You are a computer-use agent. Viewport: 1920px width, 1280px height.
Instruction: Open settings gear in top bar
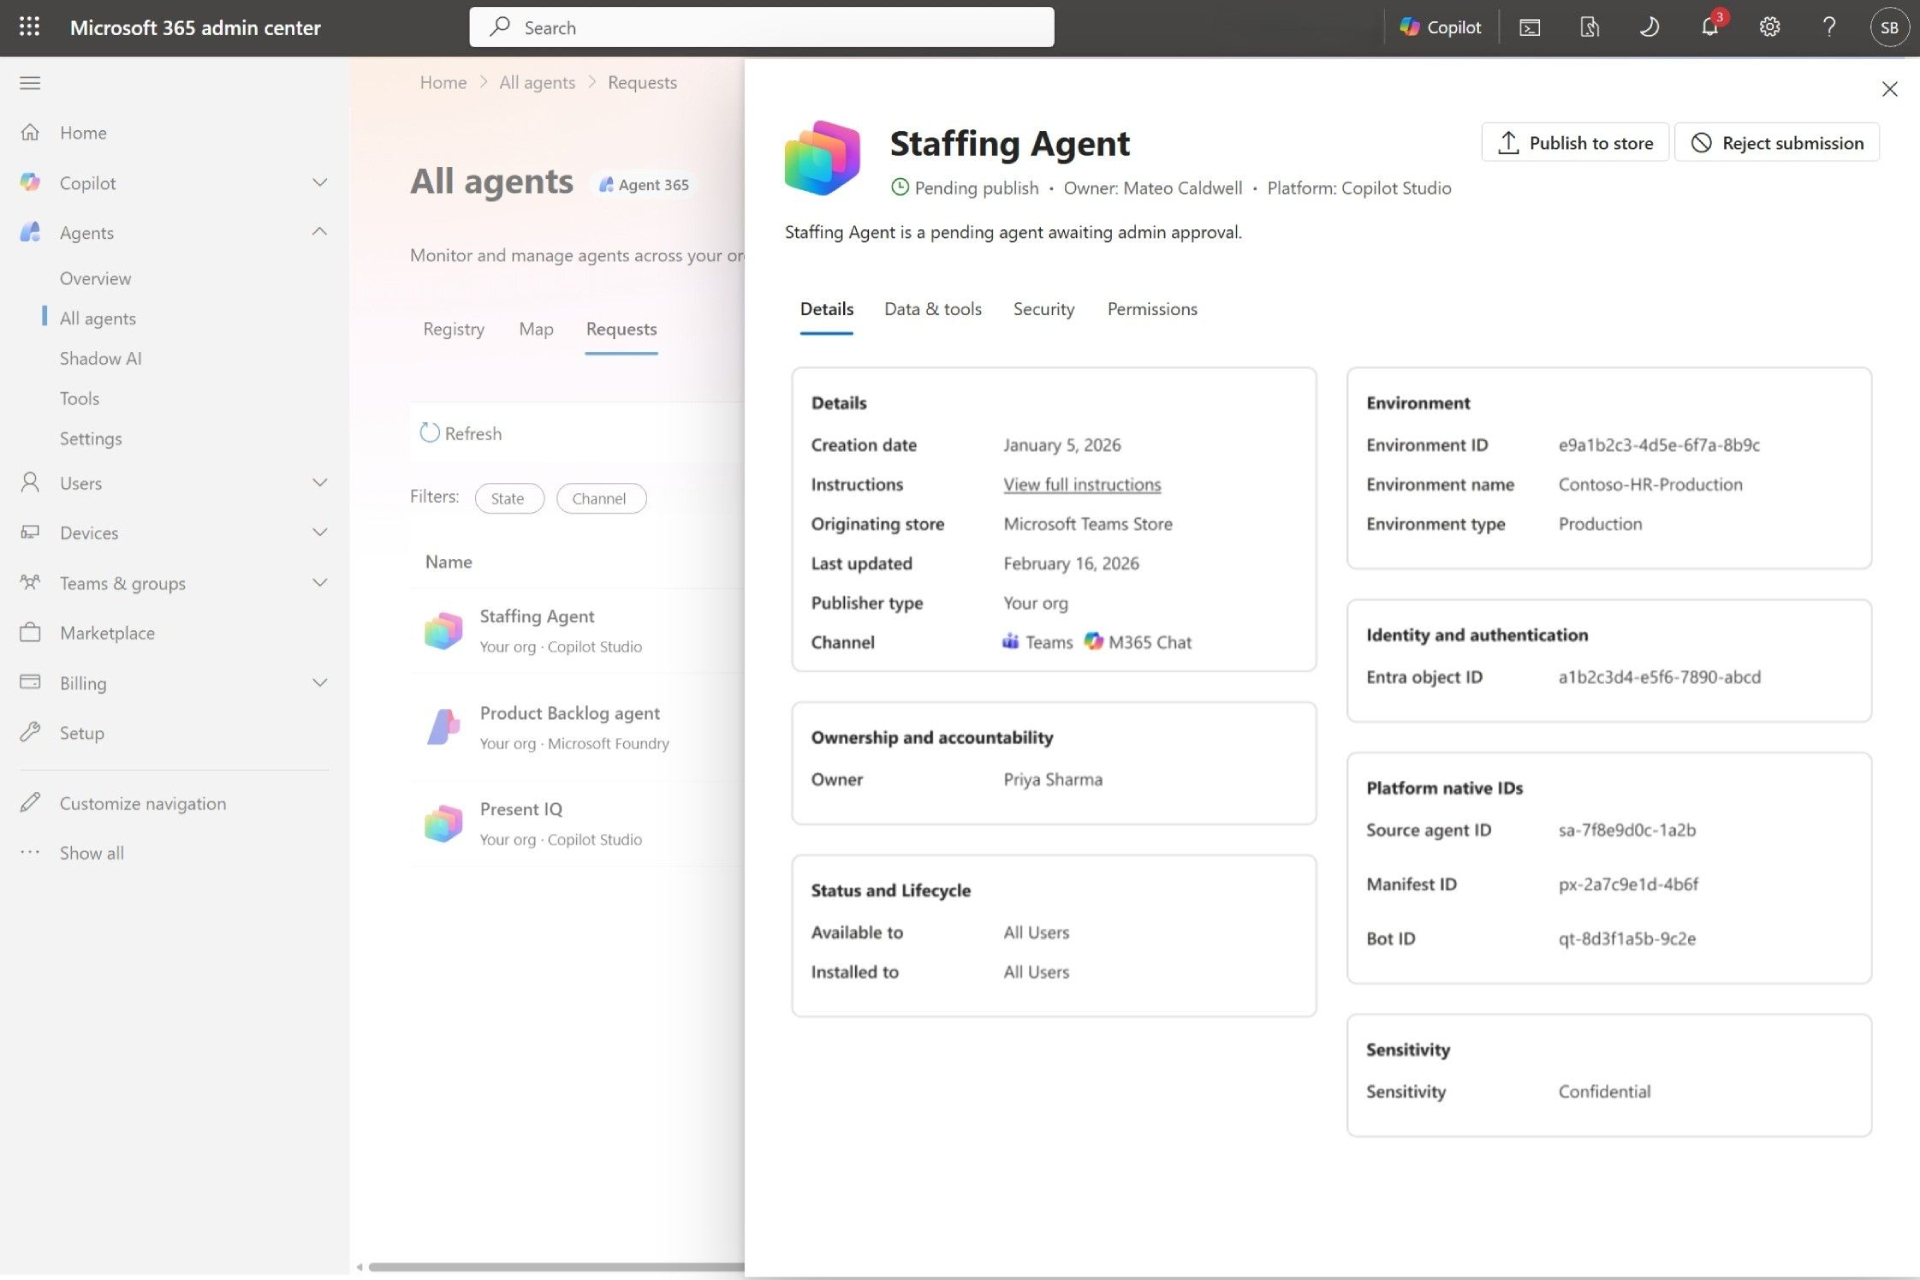pyautogui.click(x=1770, y=27)
